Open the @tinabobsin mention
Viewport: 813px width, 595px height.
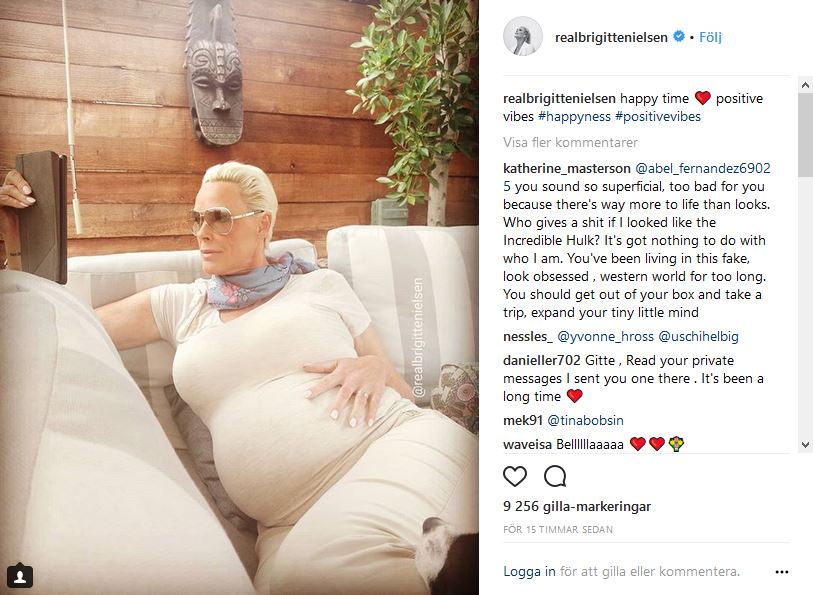[x=585, y=420]
